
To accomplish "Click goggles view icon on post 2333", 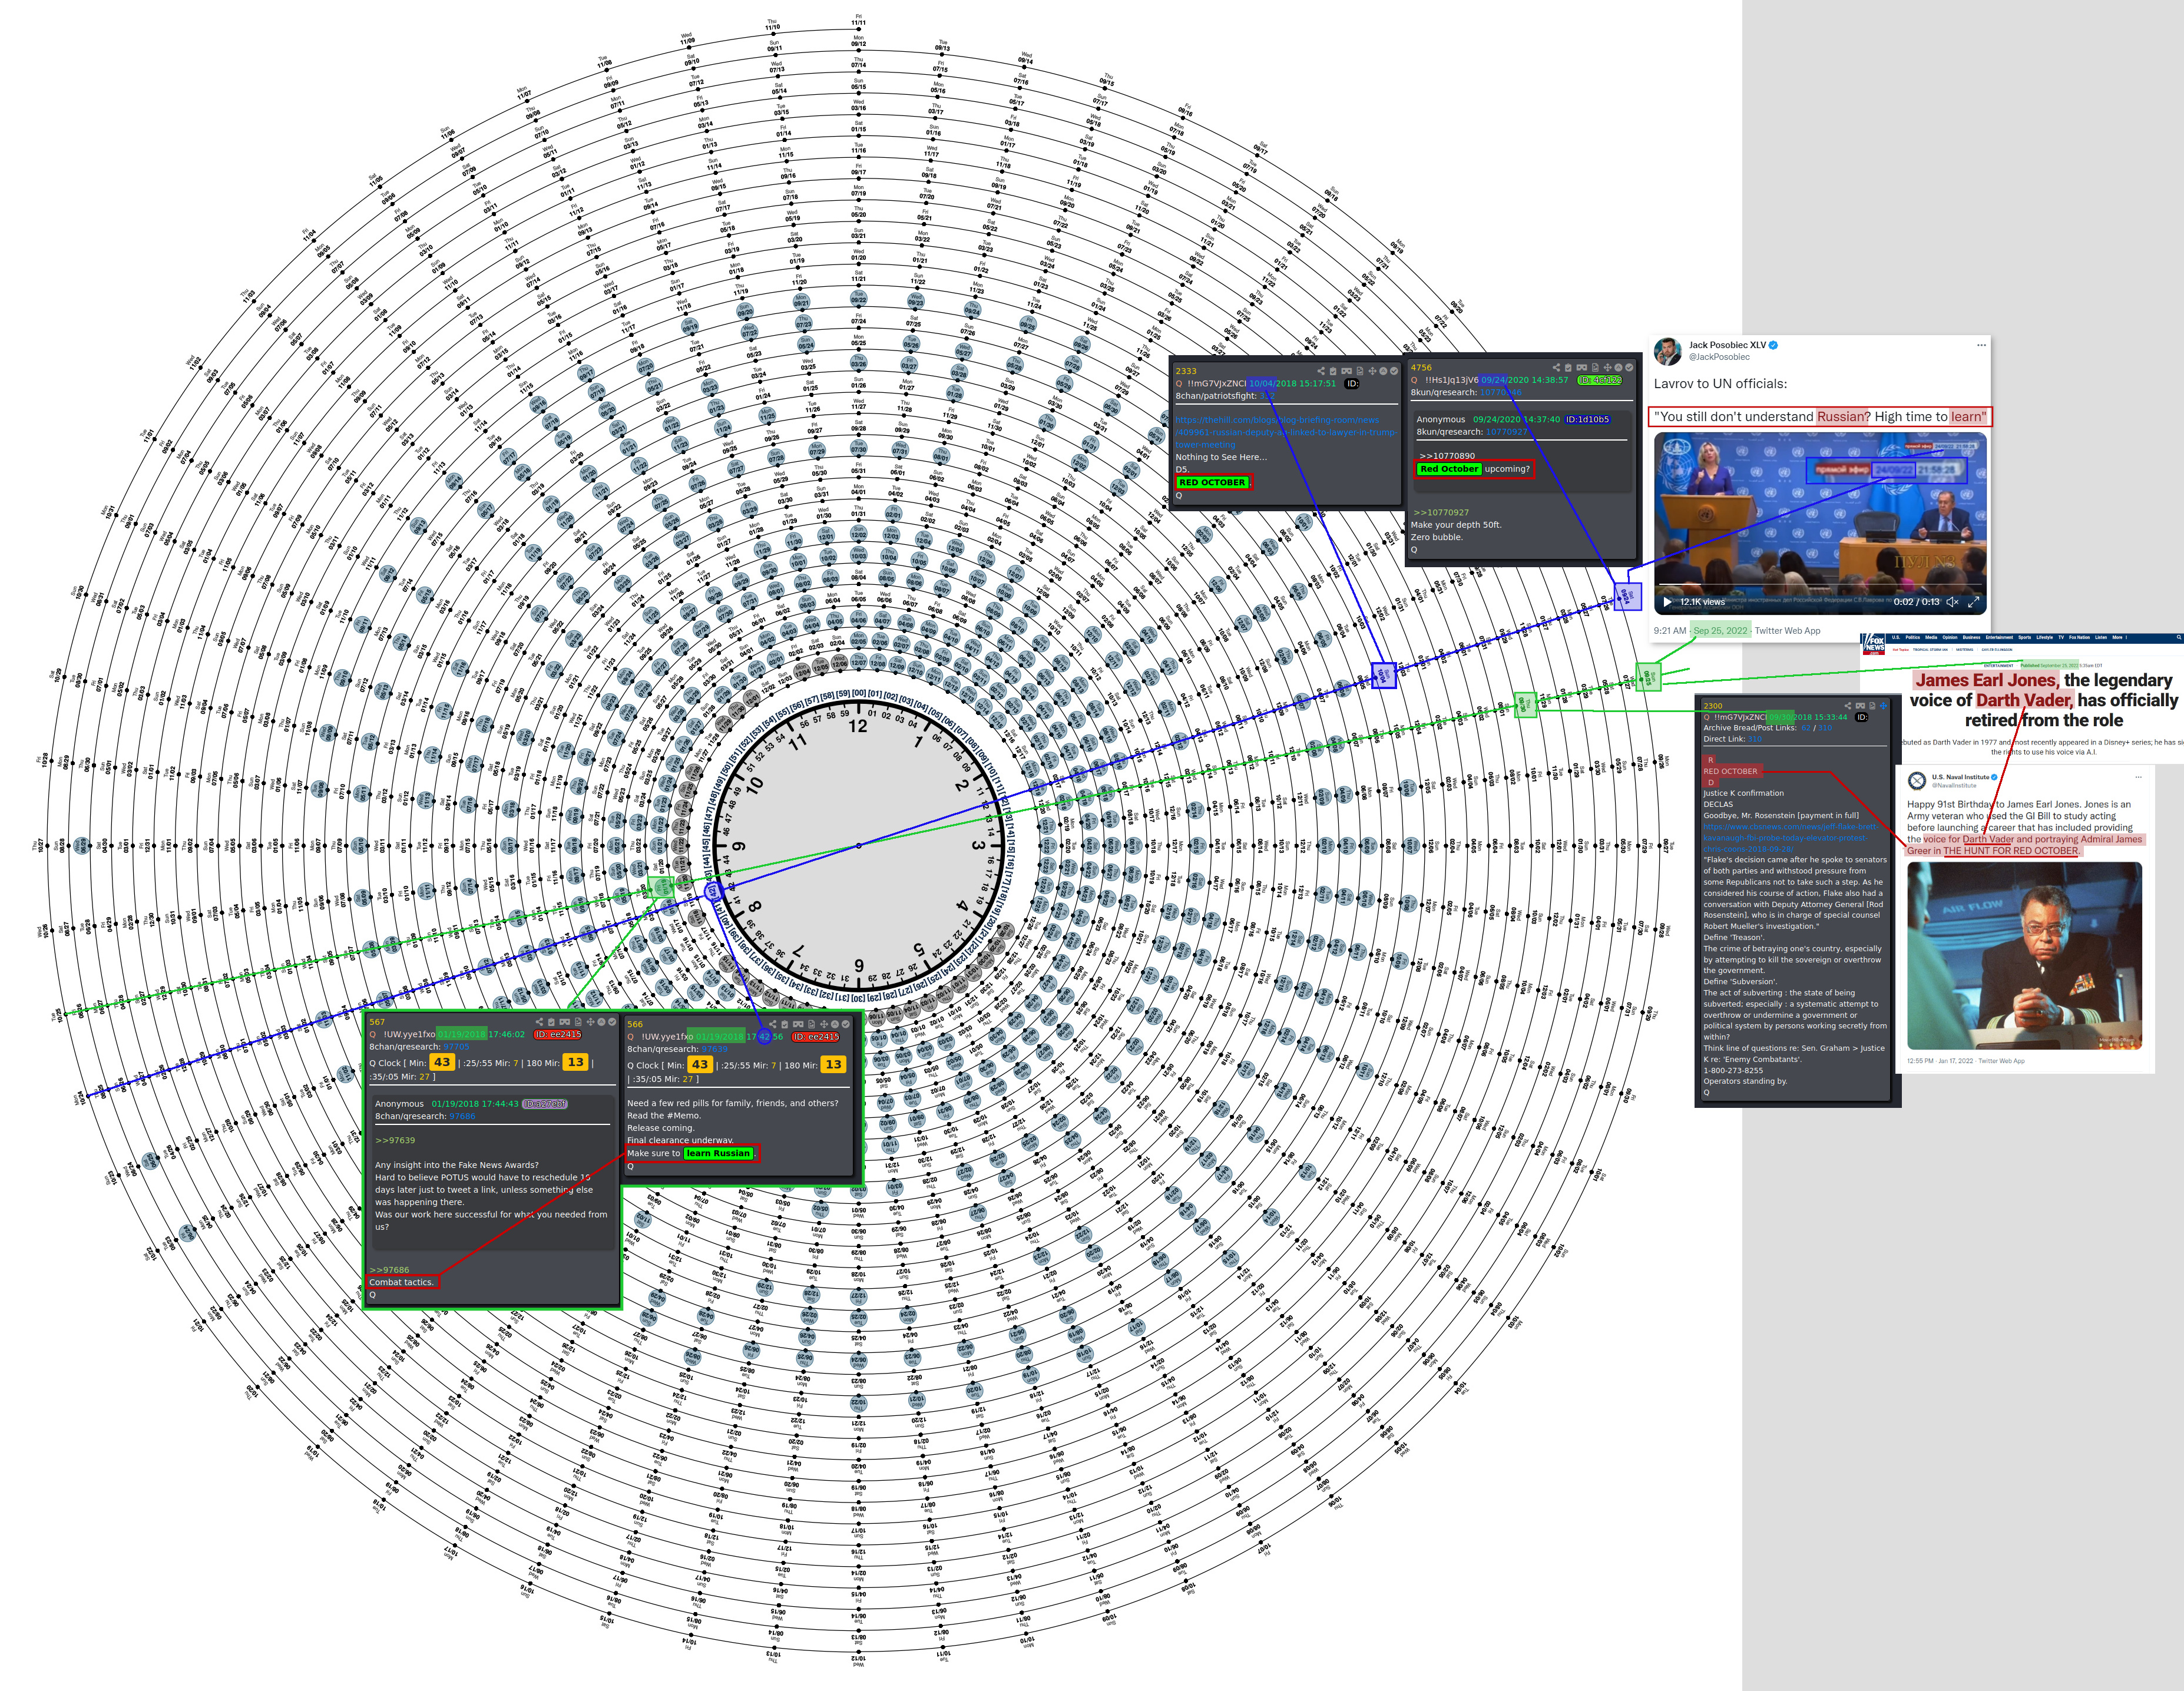I will coord(1347,371).
